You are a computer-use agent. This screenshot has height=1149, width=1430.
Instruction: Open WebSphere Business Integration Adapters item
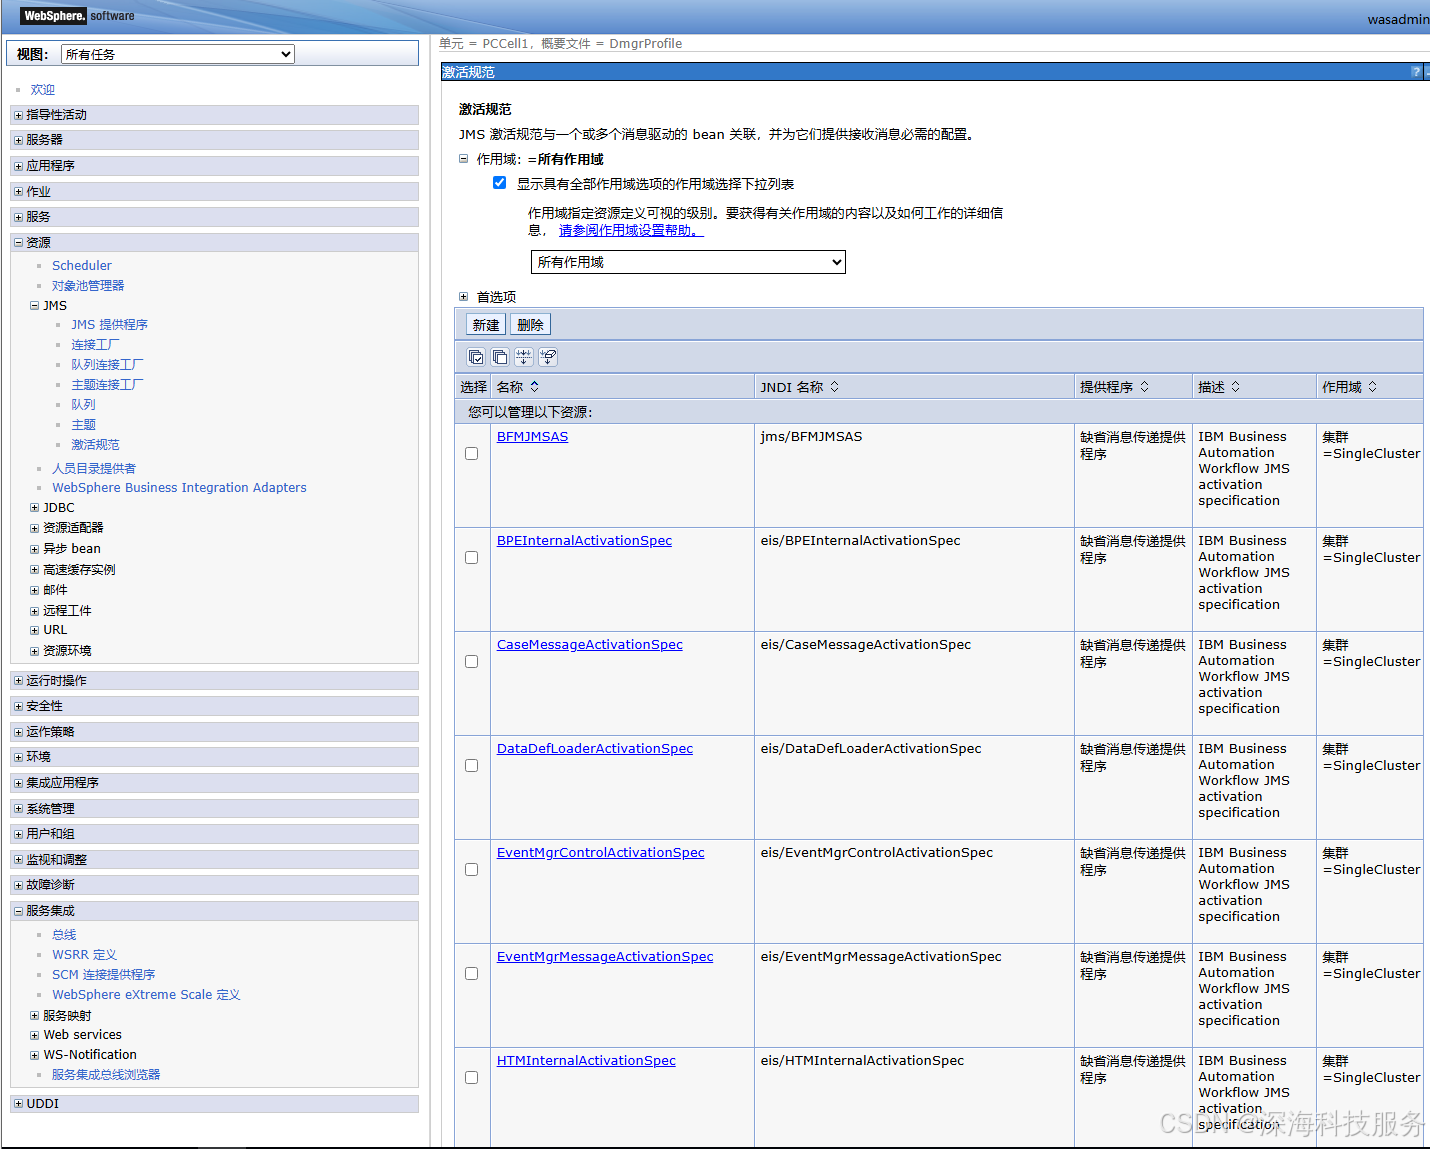[179, 488]
